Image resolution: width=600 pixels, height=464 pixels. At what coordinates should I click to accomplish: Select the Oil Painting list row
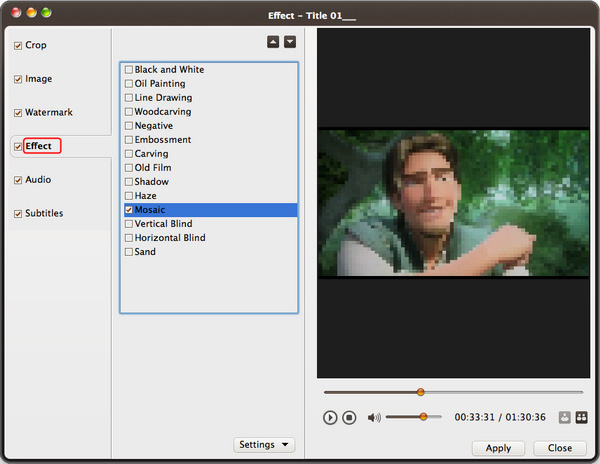pyautogui.click(x=210, y=84)
